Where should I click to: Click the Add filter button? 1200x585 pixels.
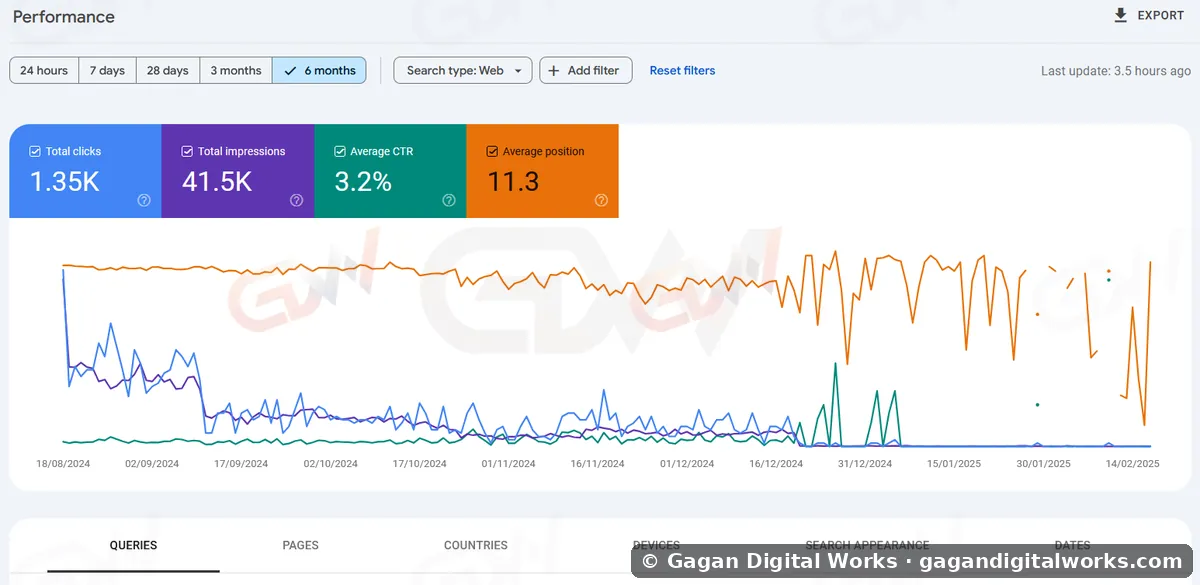pyautogui.click(x=586, y=71)
